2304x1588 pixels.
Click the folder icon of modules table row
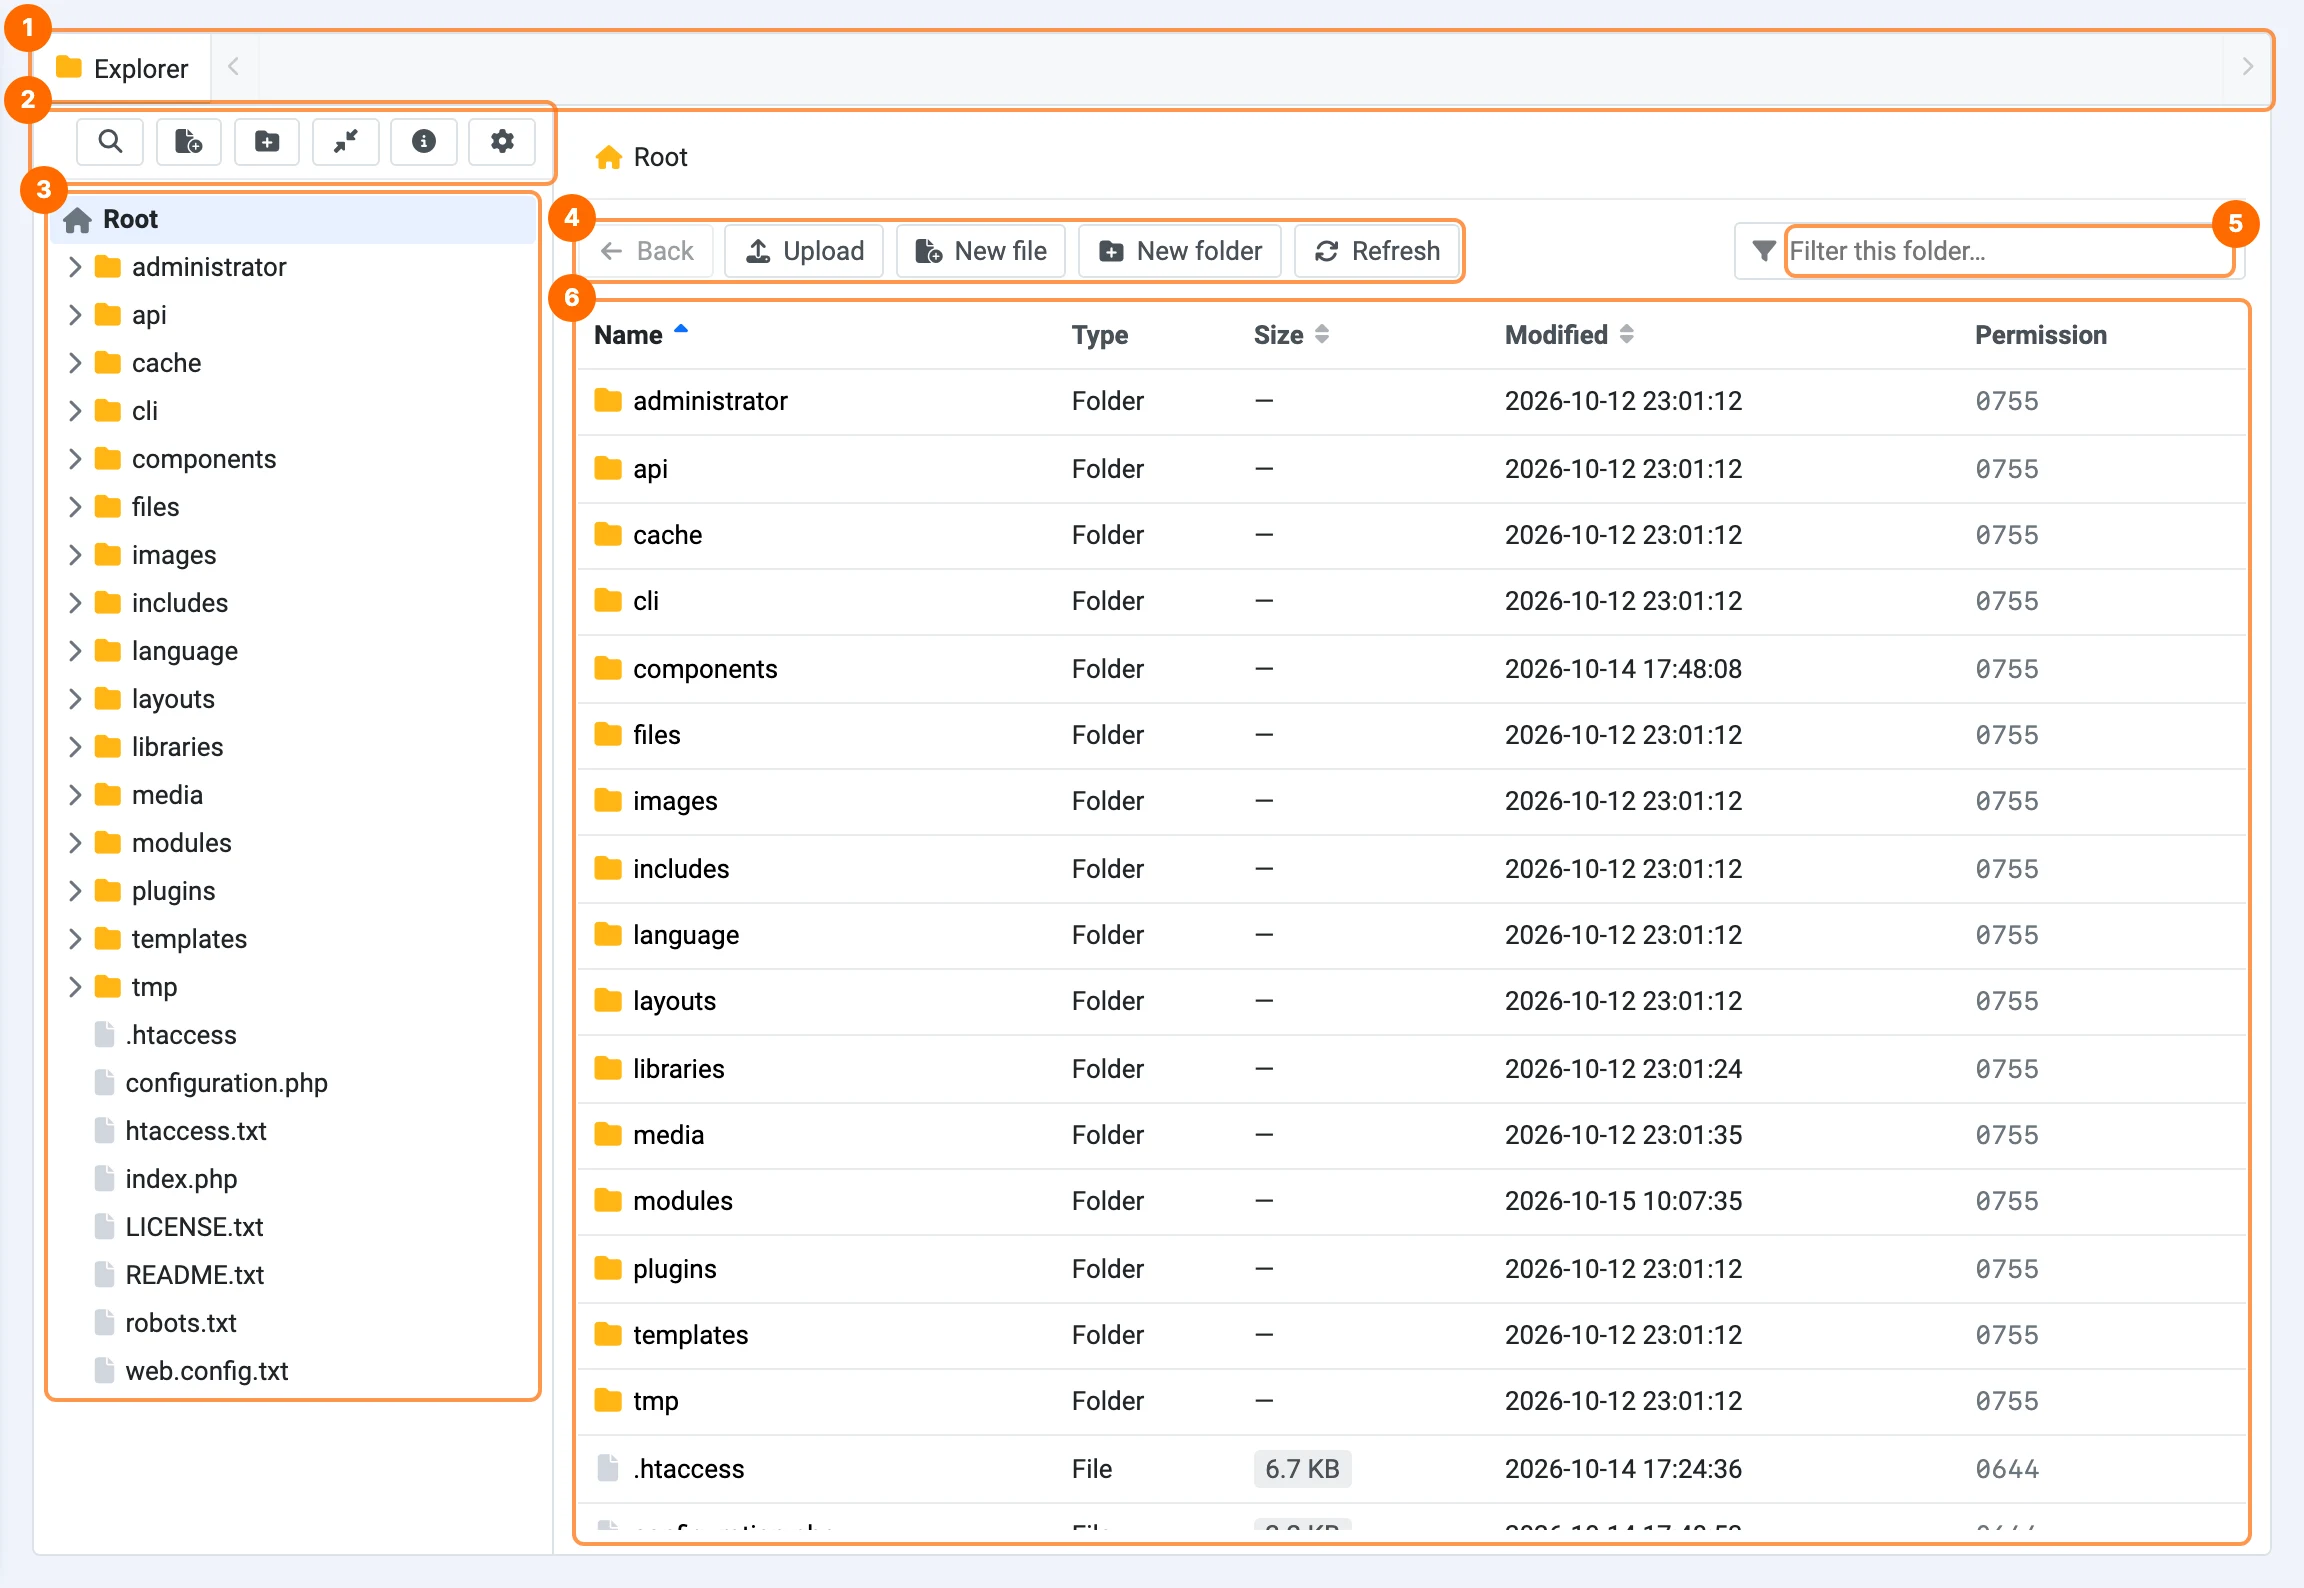pyautogui.click(x=608, y=1200)
